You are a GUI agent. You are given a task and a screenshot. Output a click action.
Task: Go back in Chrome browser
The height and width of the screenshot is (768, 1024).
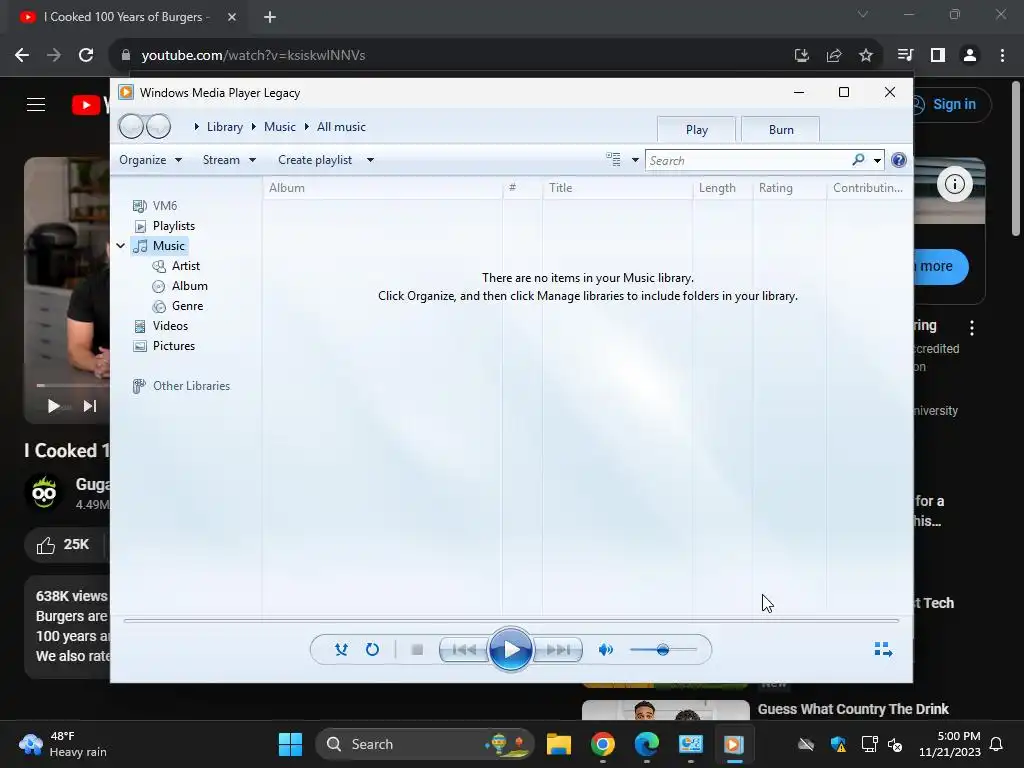pyautogui.click(x=22, y=56)
